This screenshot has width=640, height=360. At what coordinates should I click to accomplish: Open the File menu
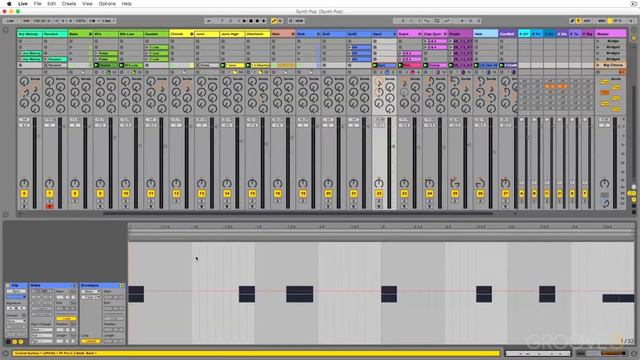pos(38,4)
